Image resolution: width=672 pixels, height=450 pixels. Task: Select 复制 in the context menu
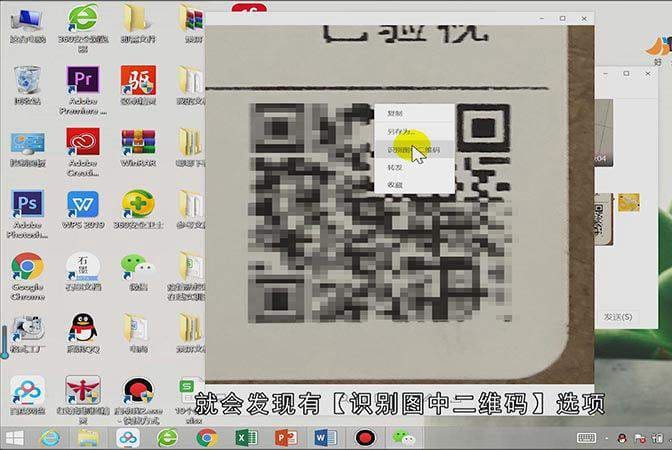[x=414, y=113]
